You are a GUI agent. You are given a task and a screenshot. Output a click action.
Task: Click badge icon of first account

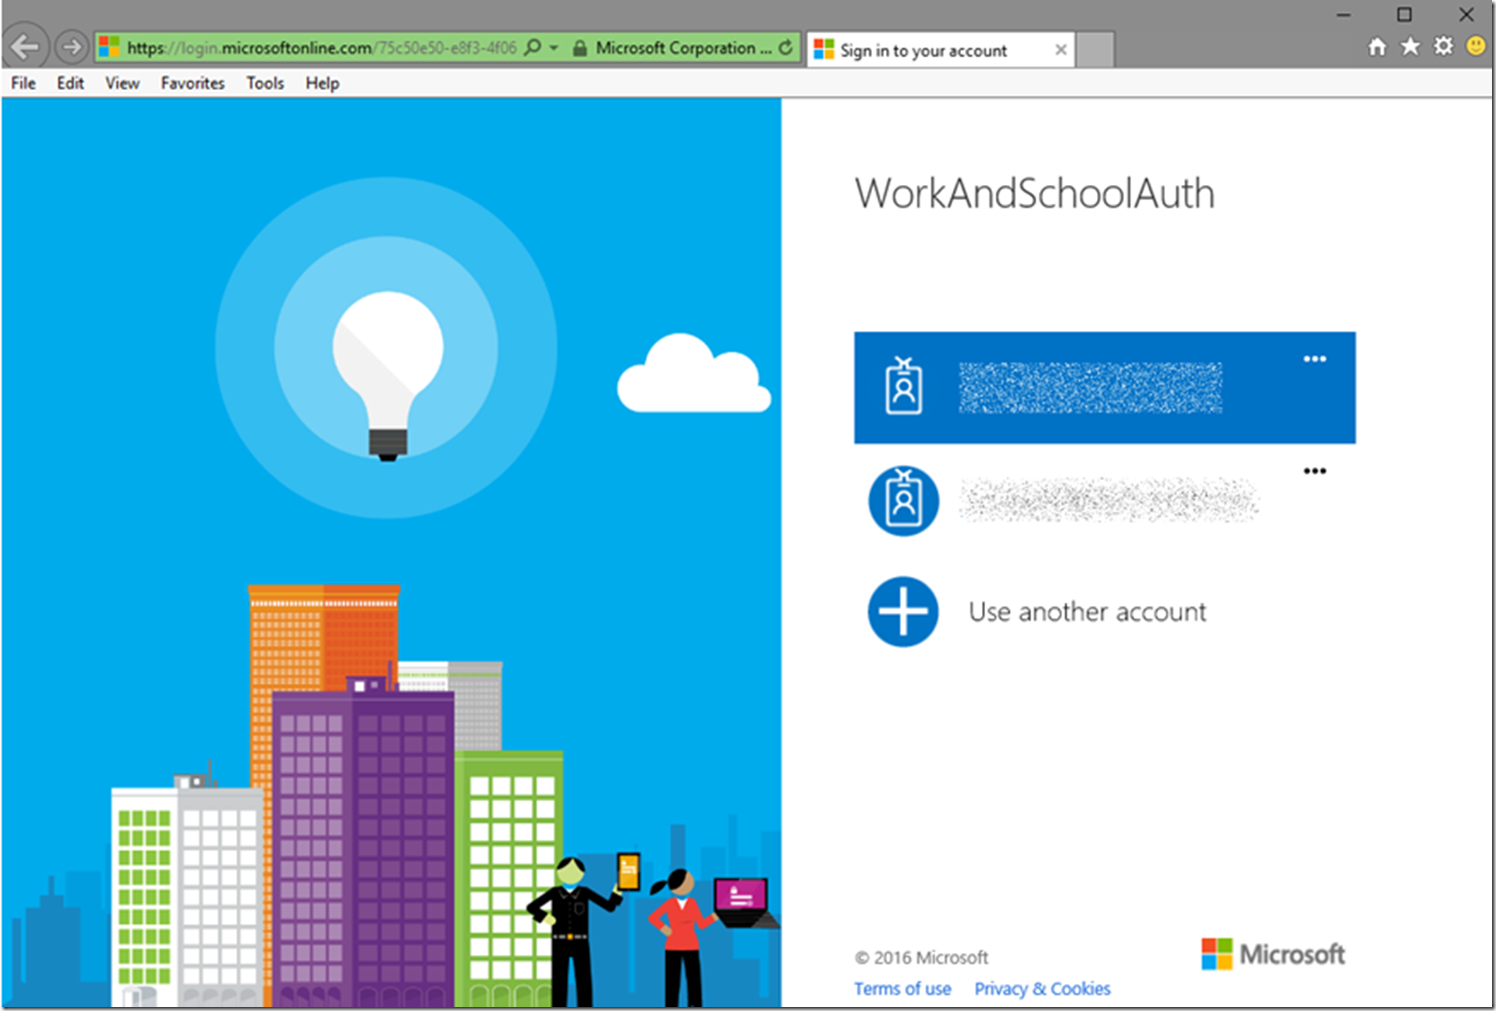pos(903,386)
